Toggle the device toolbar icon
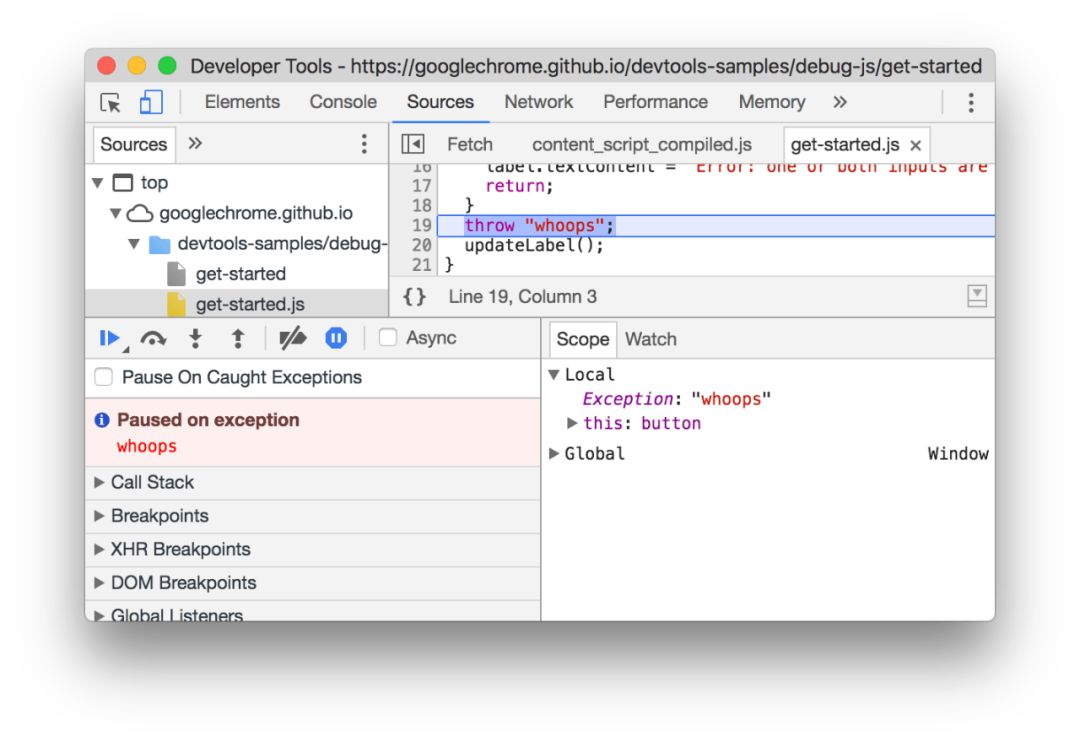Screen dimensions: 1080x742 pos(151,102)
